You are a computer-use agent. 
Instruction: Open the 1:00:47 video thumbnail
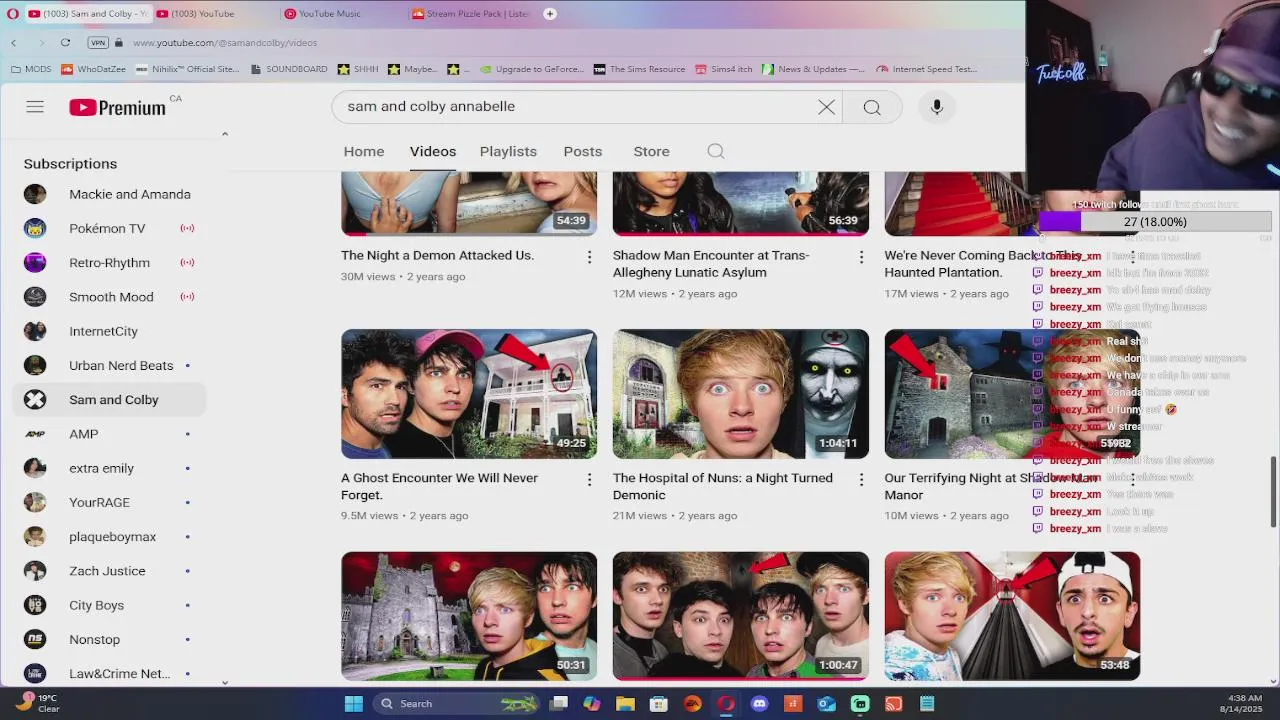(x=741, y=616)
